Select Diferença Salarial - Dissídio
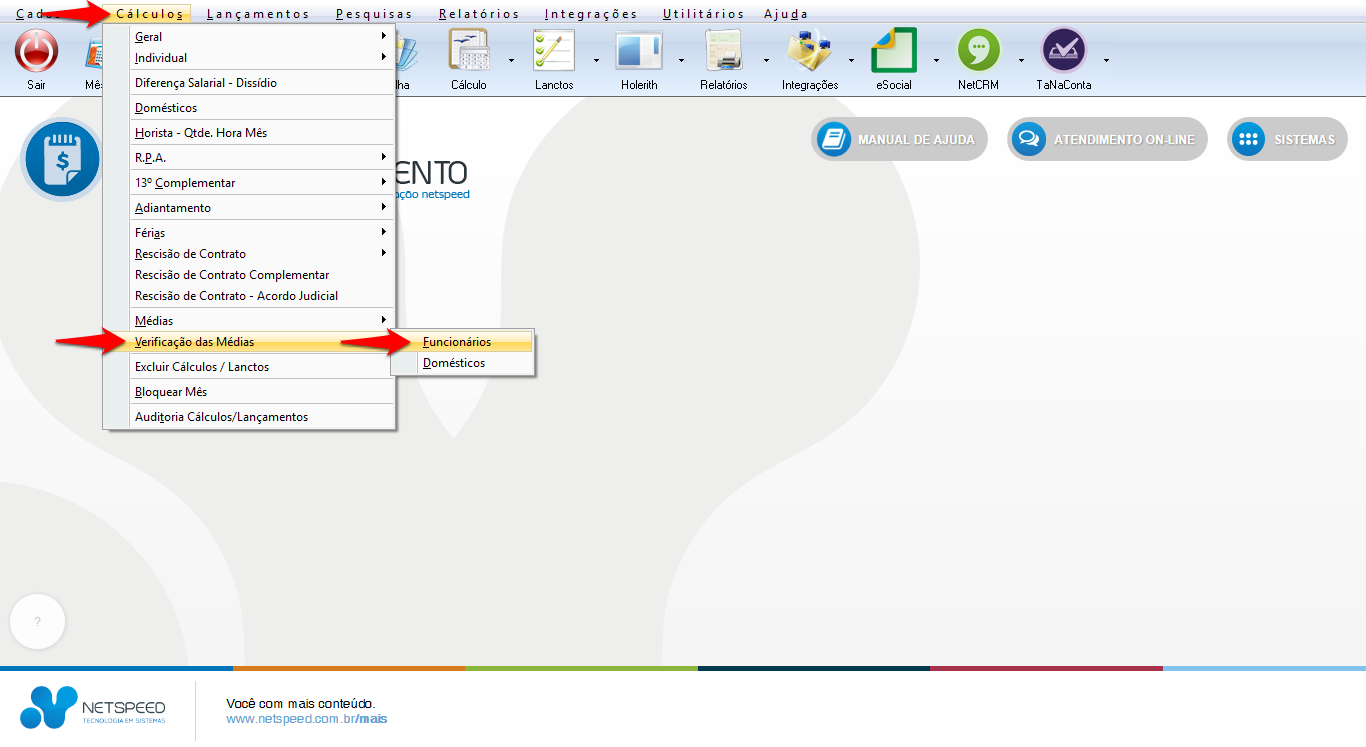1366x747 pixels. point(250,83)
